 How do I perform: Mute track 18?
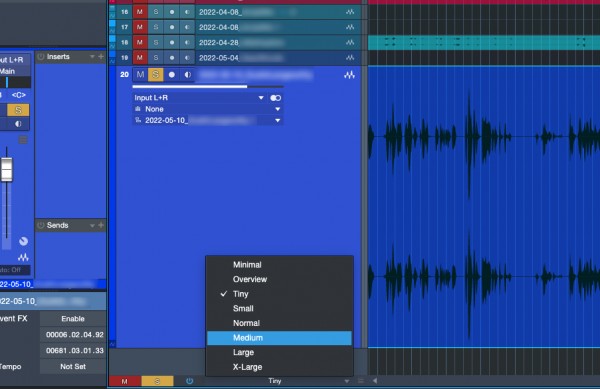(140, 42)
